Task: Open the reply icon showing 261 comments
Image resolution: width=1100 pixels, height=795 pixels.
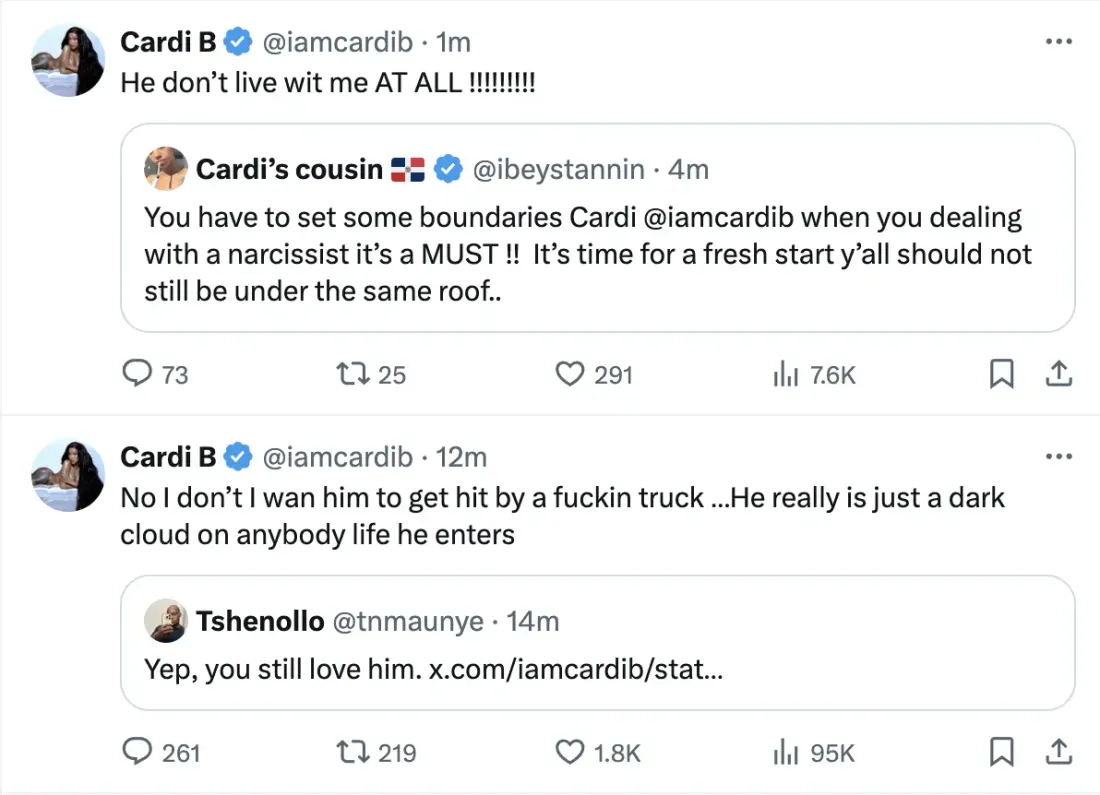Action: [x=137, y=752]
